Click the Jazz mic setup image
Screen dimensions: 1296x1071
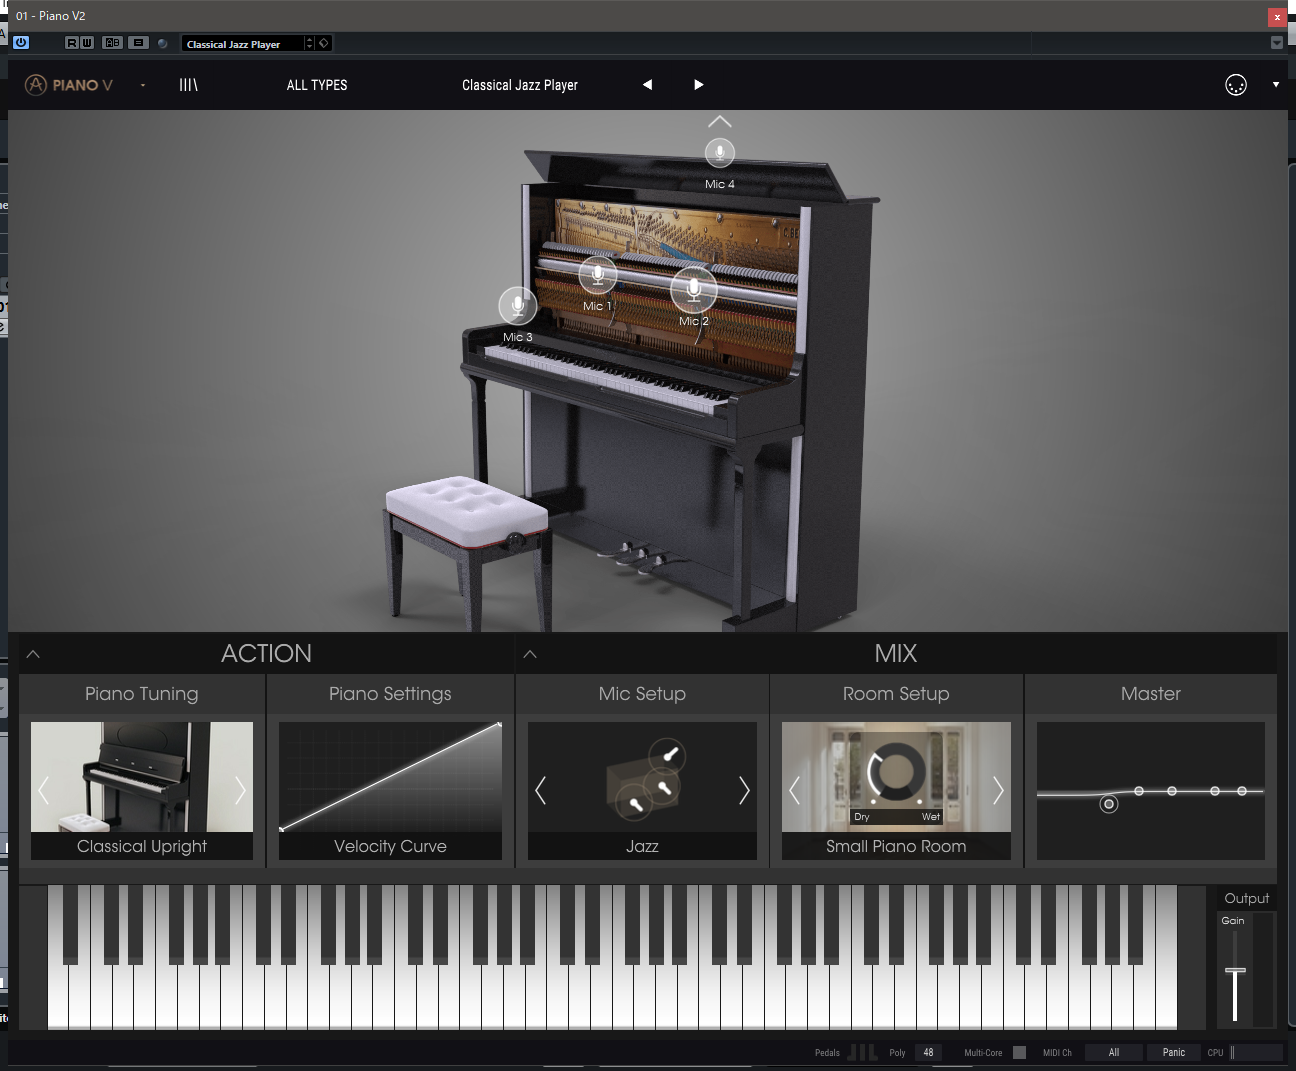coord(642,777)
